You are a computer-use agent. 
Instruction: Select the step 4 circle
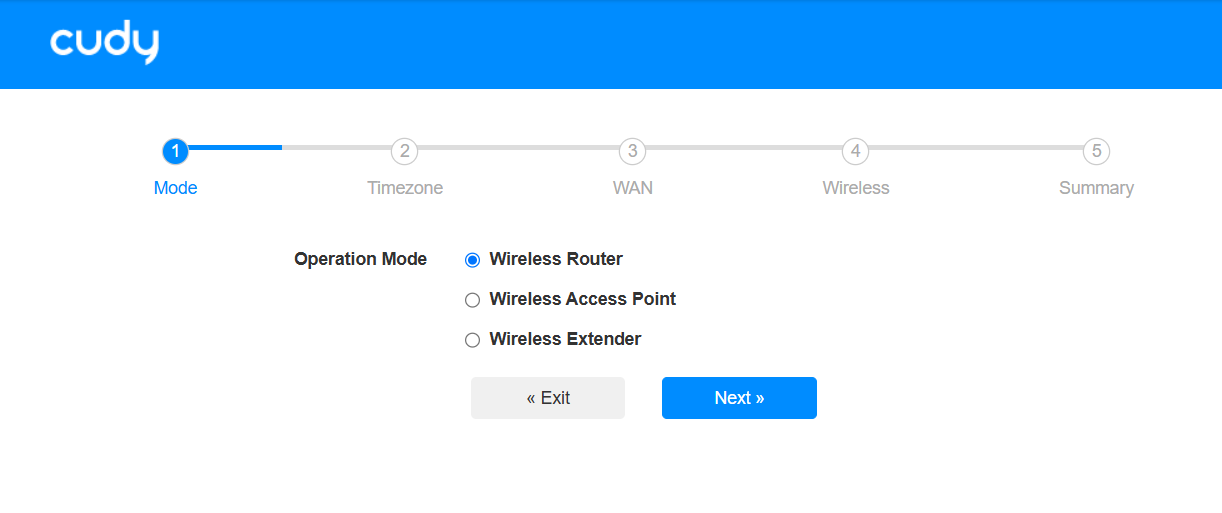pyautogui.click(x=855, y=151)
